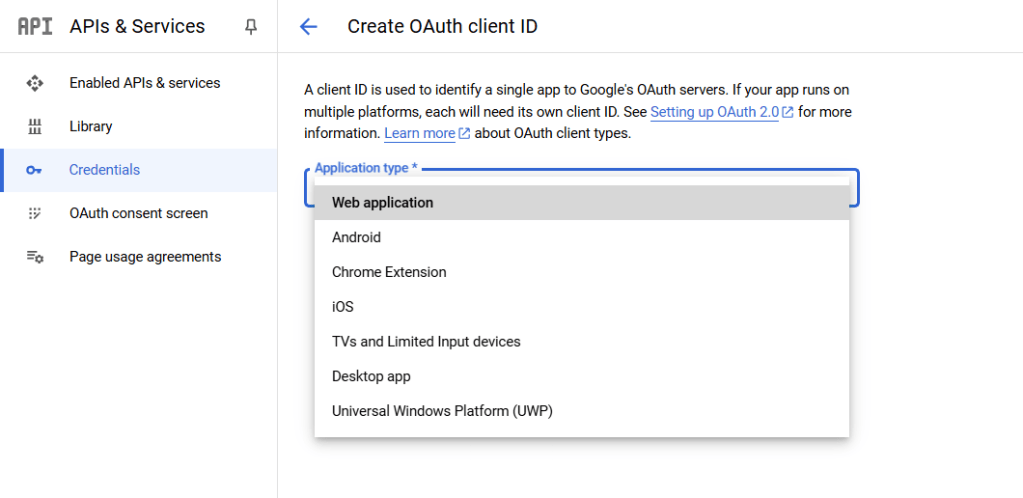The width and height of the screenshot is (1023, 498).
Task: Choose TVs and Limited Input devices
Action: click(426, 342)
